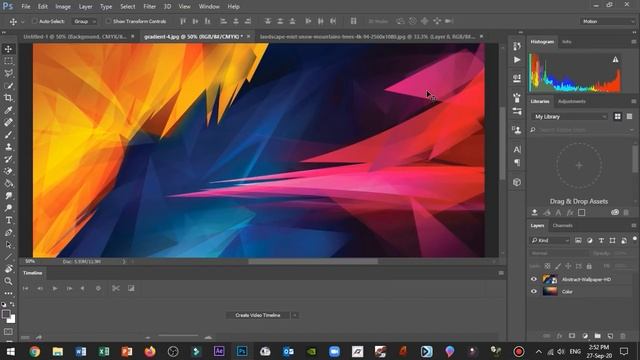Select the Healing Brush tool

8,122
